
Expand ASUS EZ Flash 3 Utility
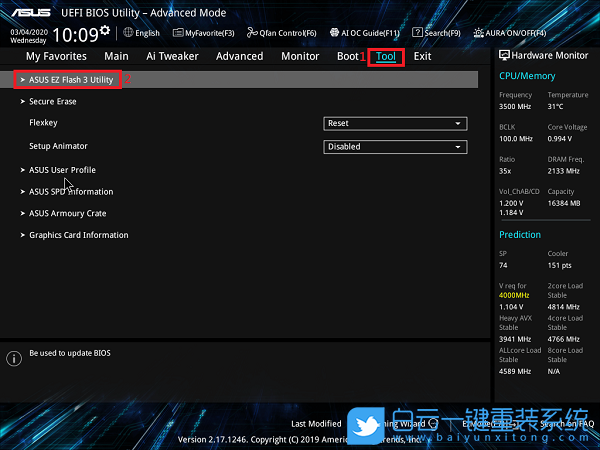pyautogui.click(x=70, y=79)
